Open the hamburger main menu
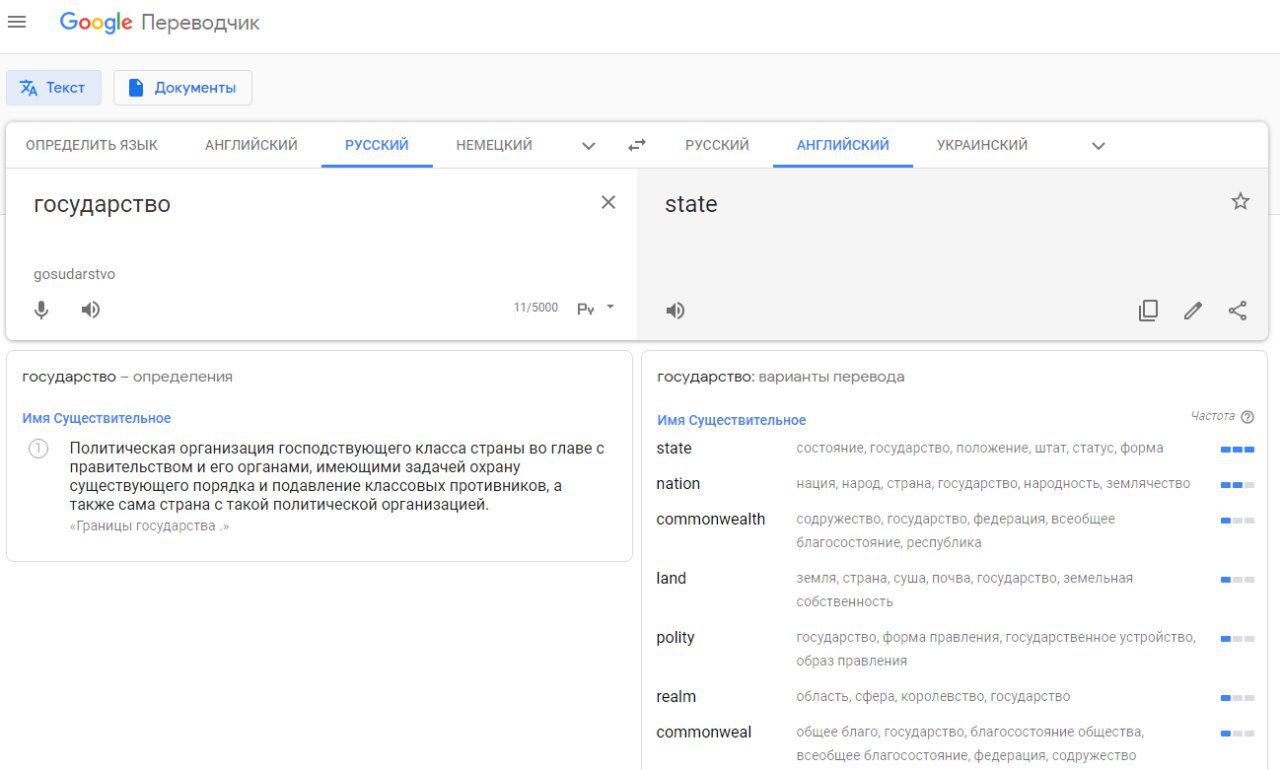Viewport: 1280px width, 770px height. [16, 22]
